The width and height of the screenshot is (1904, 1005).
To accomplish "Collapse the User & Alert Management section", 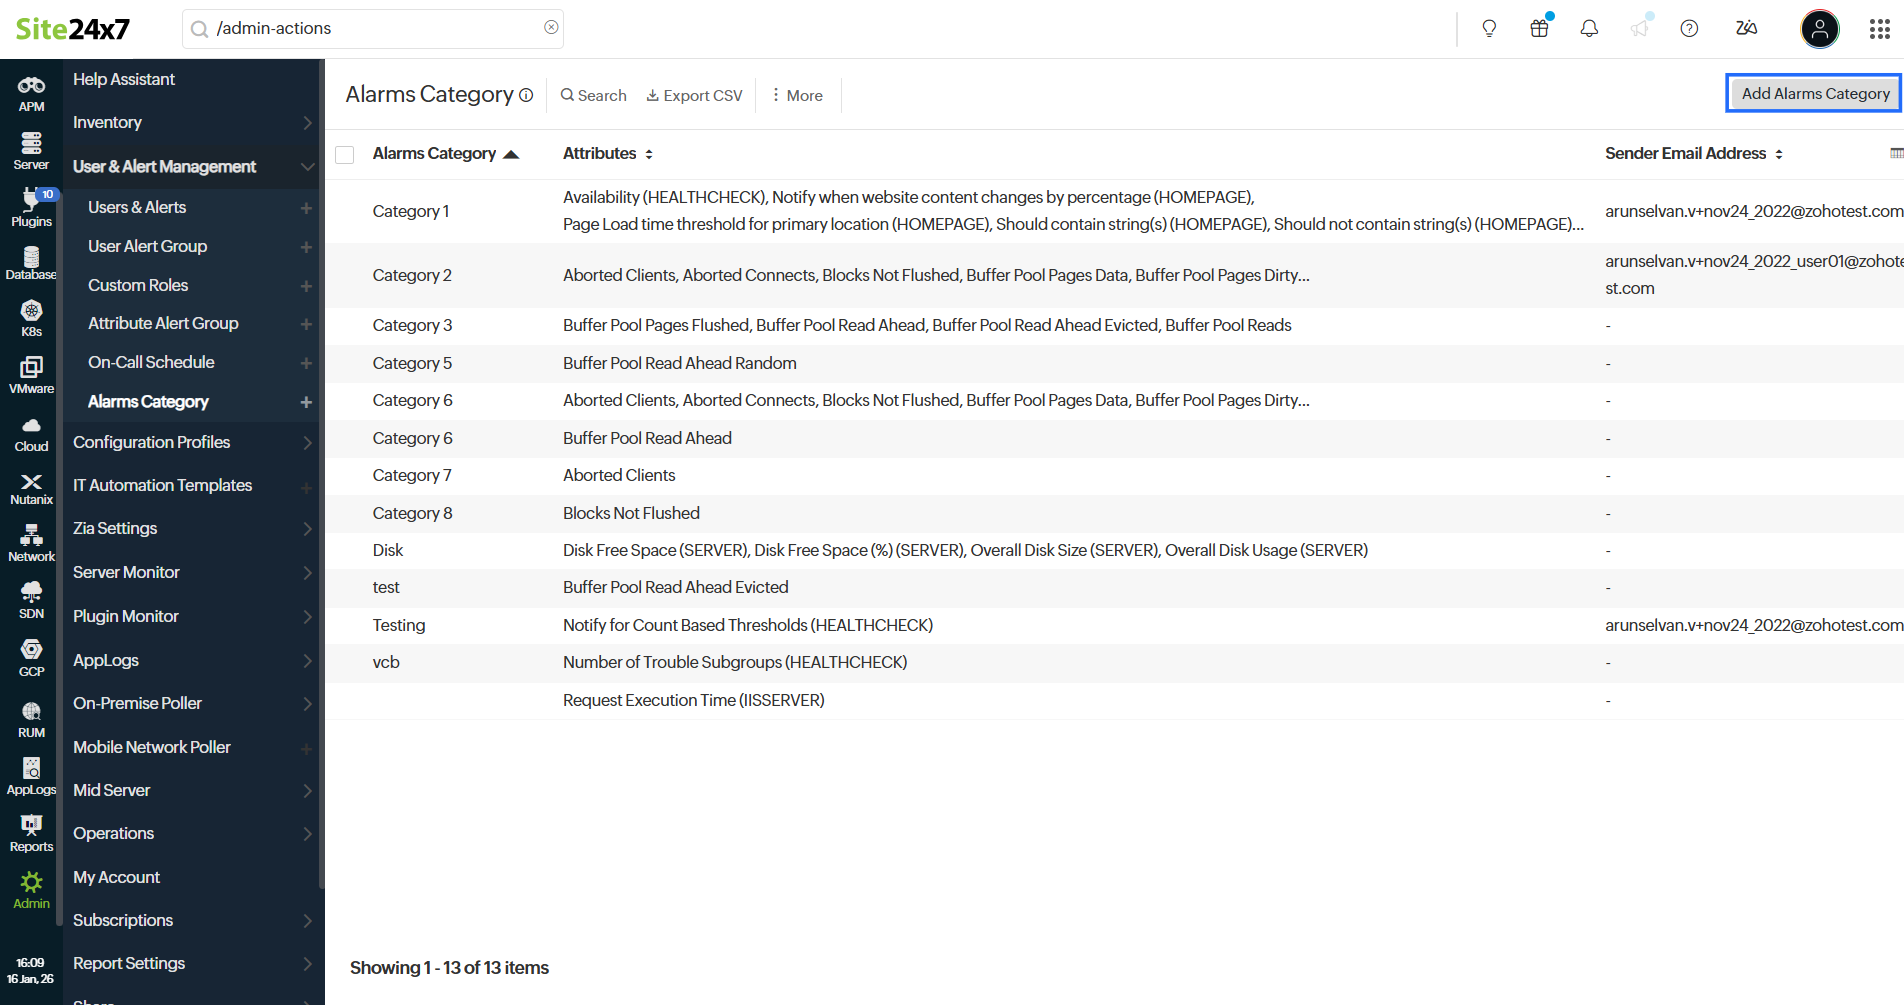I will coord(307,167).
